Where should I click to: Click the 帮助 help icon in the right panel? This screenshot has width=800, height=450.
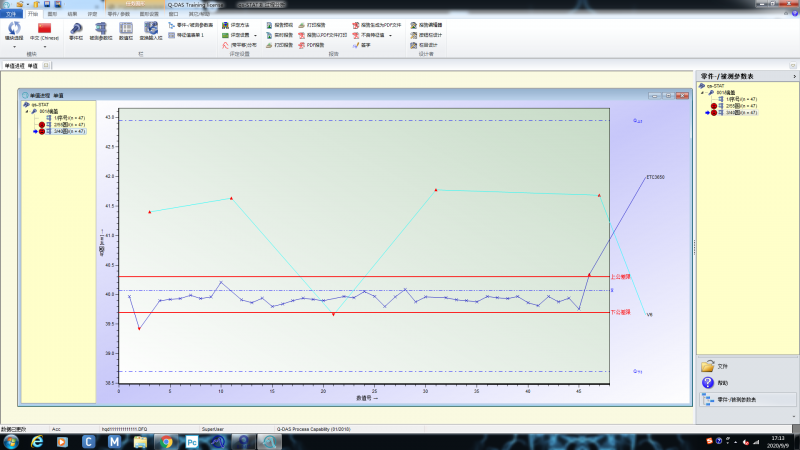(x=708, y=382)
